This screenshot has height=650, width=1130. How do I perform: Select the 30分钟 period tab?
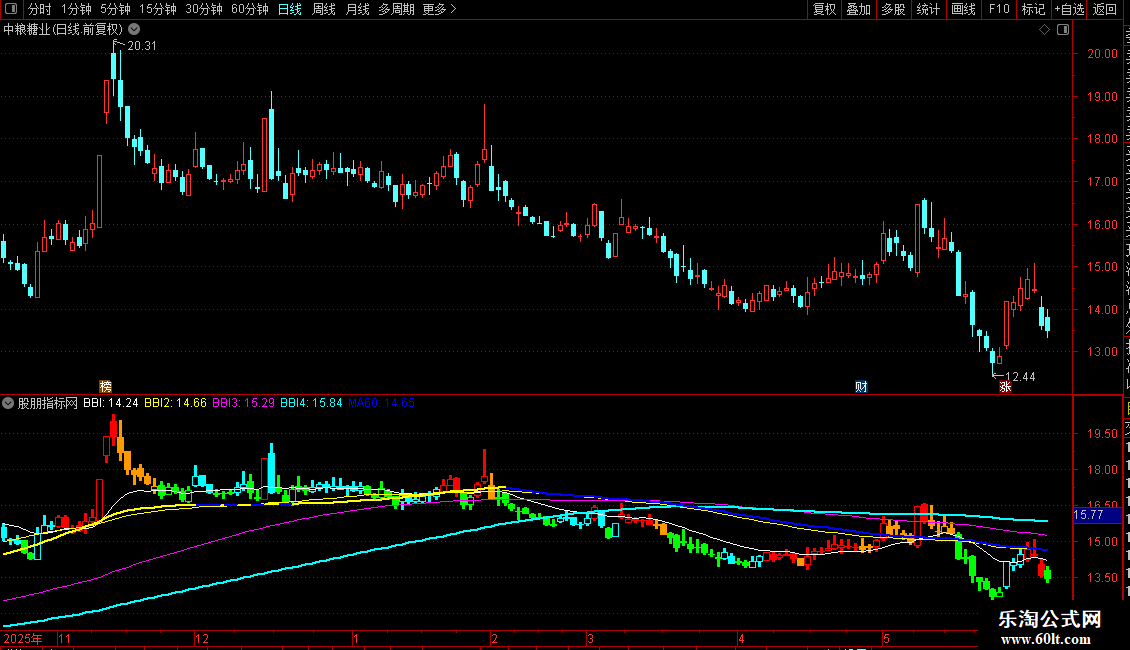point(204,9)
